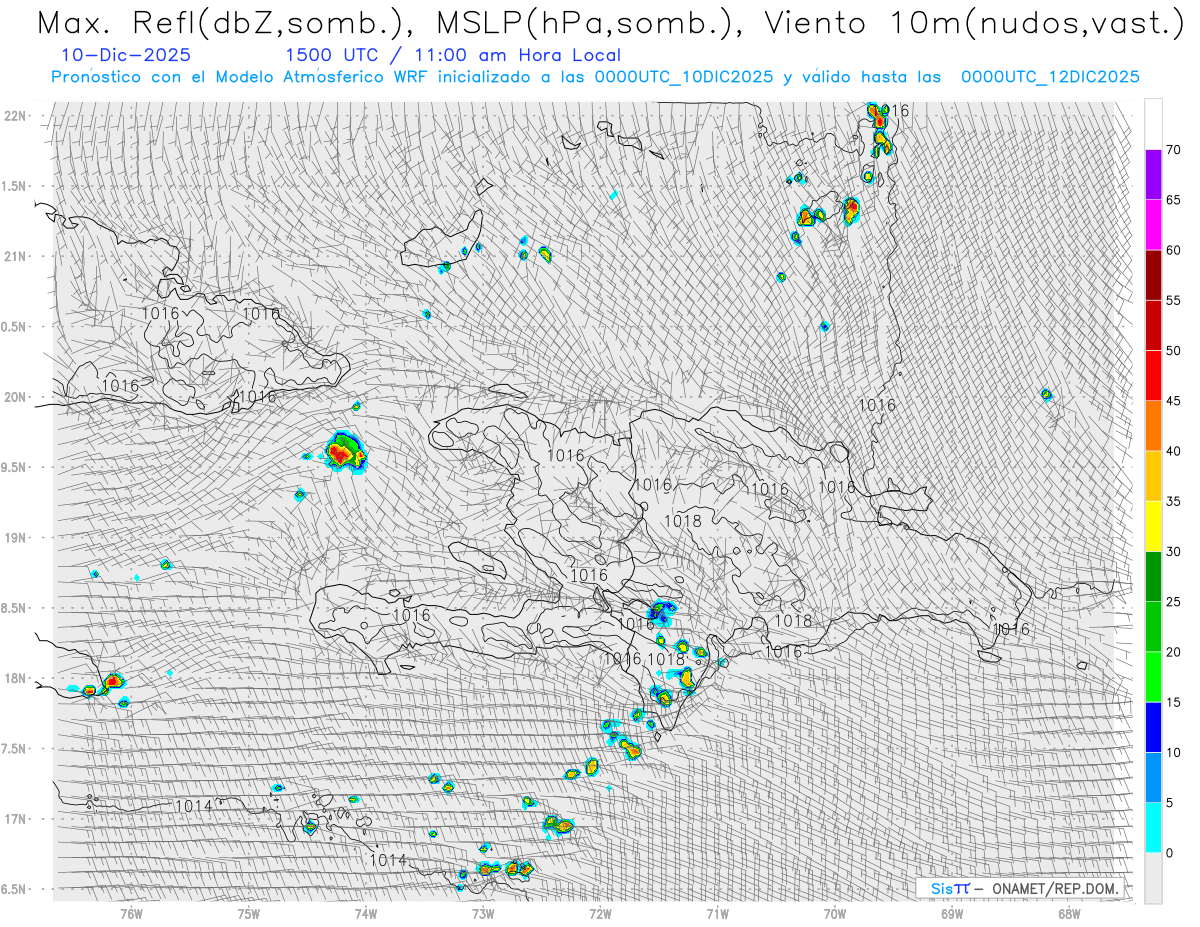Click the bright green 15–20 dBZ segment

pos(1153,677)
